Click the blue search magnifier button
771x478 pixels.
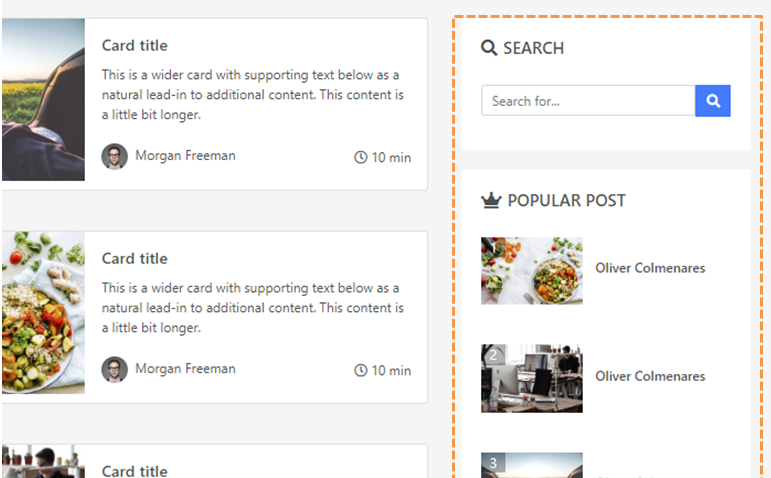pos(712,101)
